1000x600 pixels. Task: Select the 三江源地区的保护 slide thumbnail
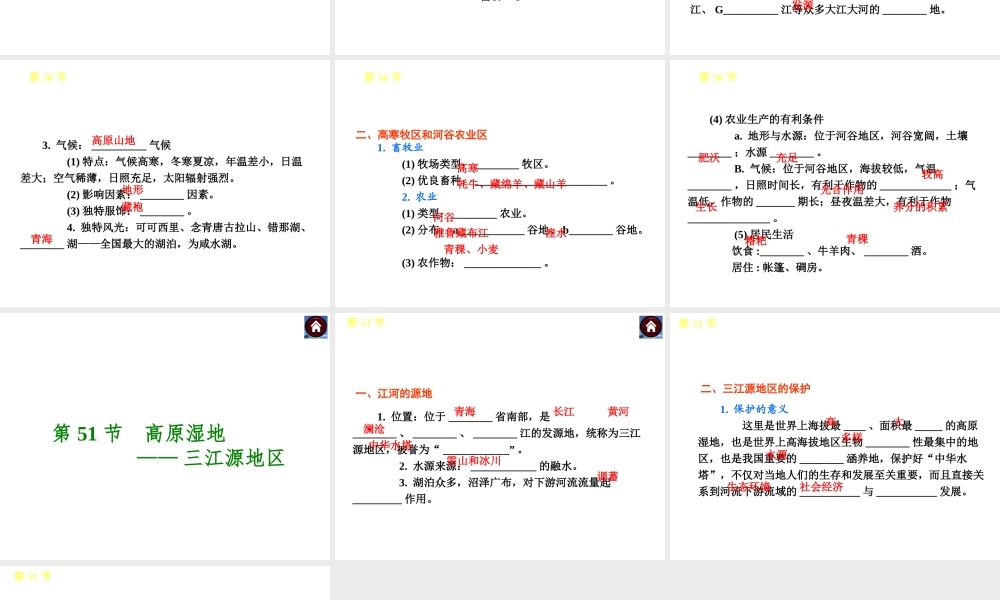(x=835, y=436)
